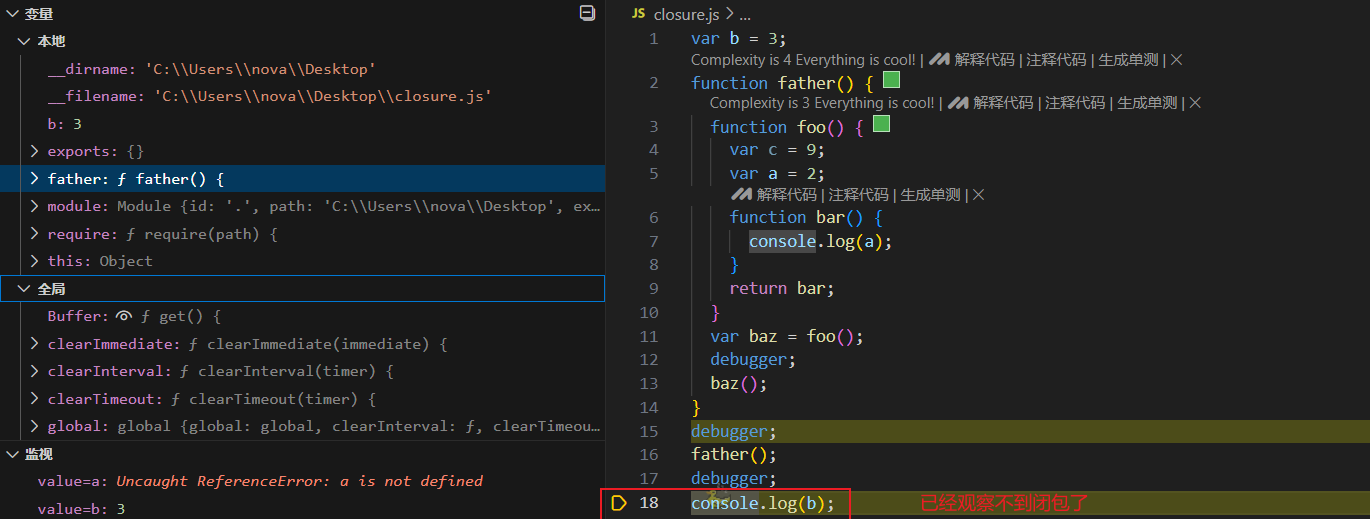Expand clearImmediate in globals
Screen dimensions: 1370x519
click(x=34, y=344)
